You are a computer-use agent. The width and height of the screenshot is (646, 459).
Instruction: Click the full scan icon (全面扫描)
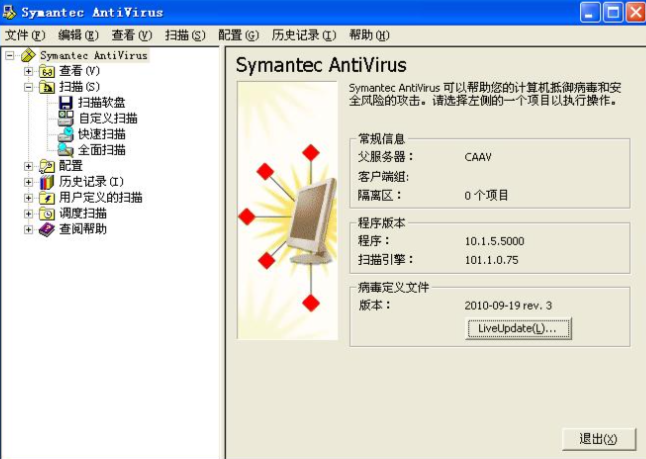65,150
